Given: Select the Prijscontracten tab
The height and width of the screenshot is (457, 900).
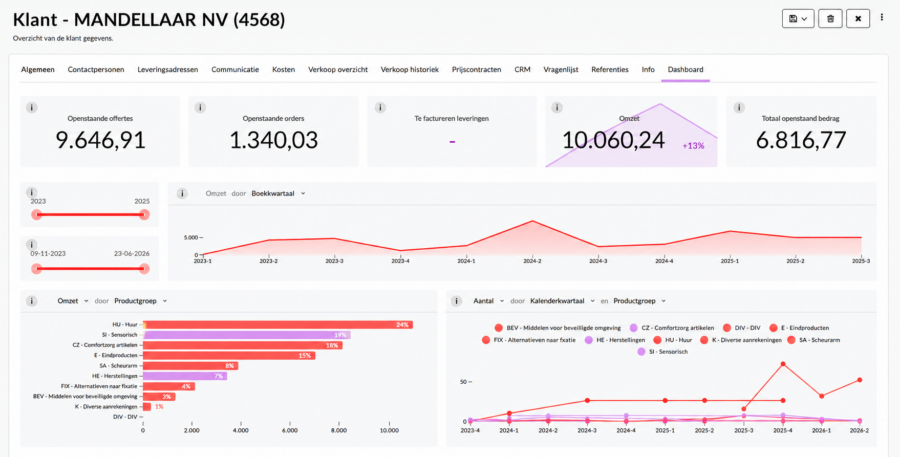Looking at the screenshot, I should [x=476, y=69].
